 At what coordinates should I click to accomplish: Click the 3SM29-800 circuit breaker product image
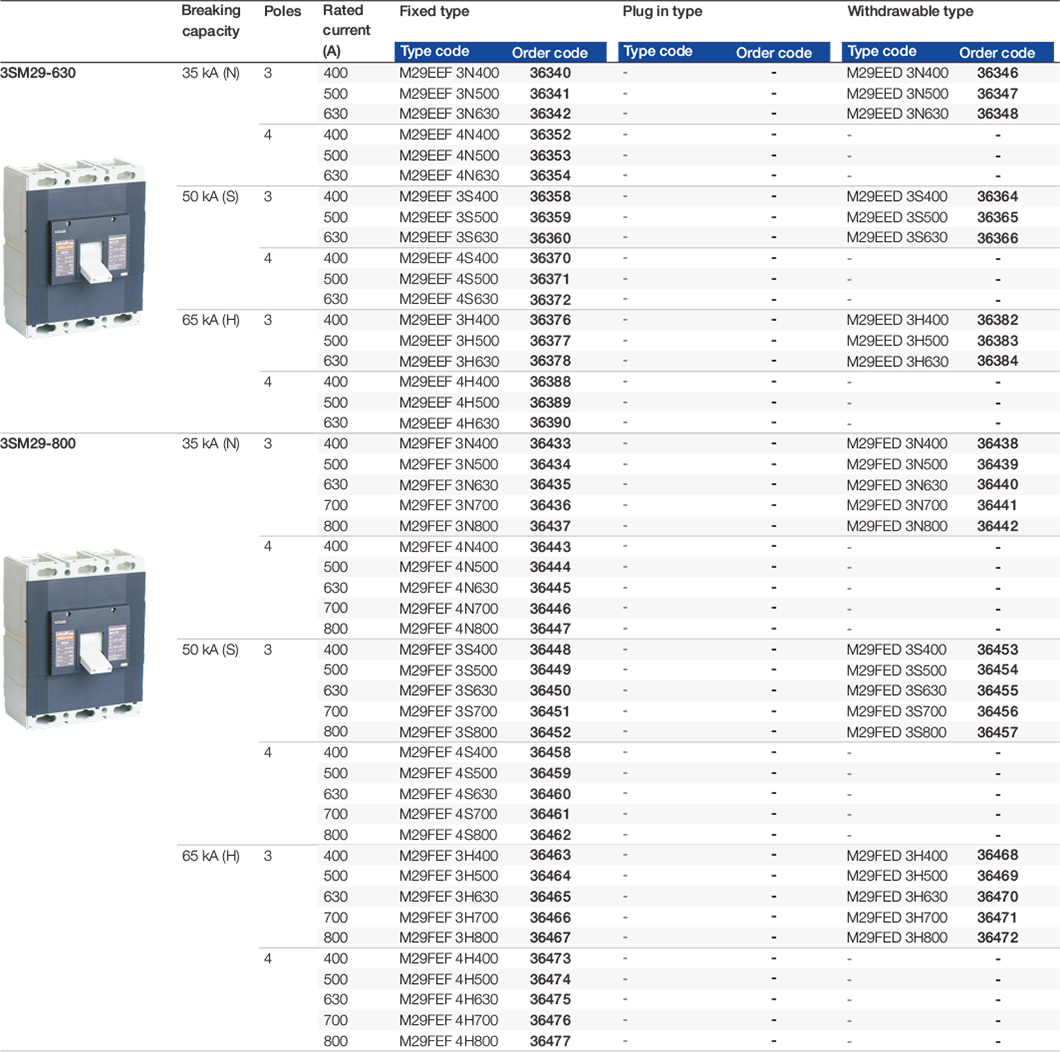76,640
